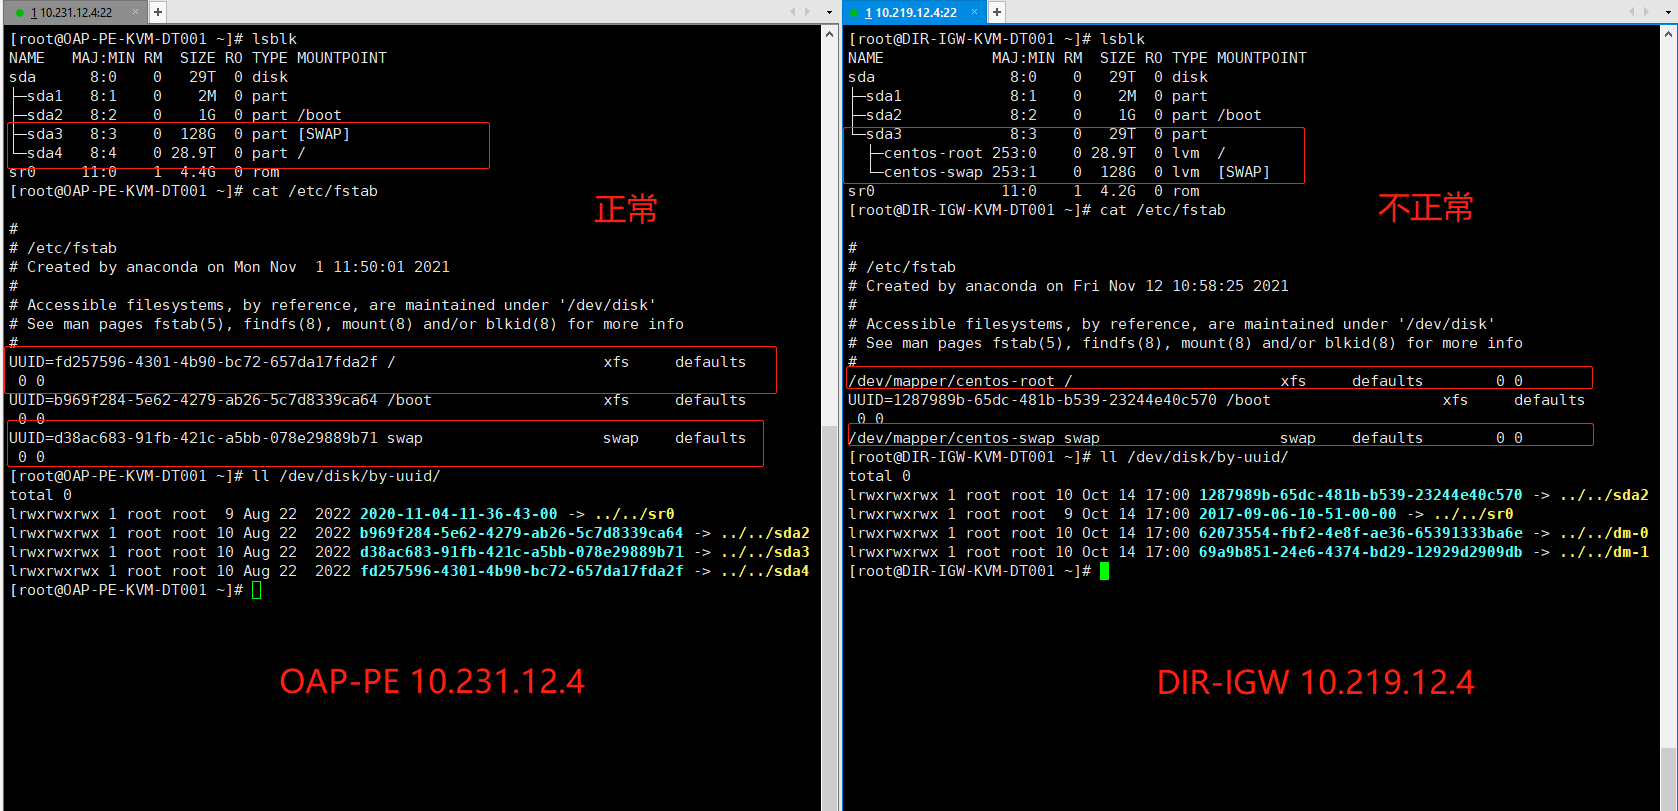Click green connection dot on 10.231.12.4 tab
This screenshot has height=811, width=1678.
click(20, 13)
